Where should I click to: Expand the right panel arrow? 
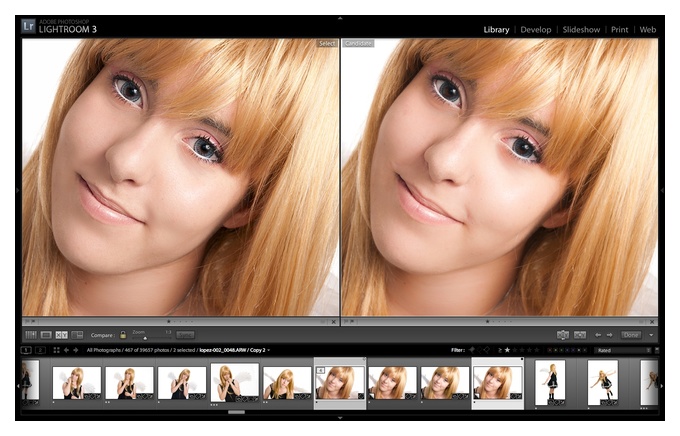[662, 190]
